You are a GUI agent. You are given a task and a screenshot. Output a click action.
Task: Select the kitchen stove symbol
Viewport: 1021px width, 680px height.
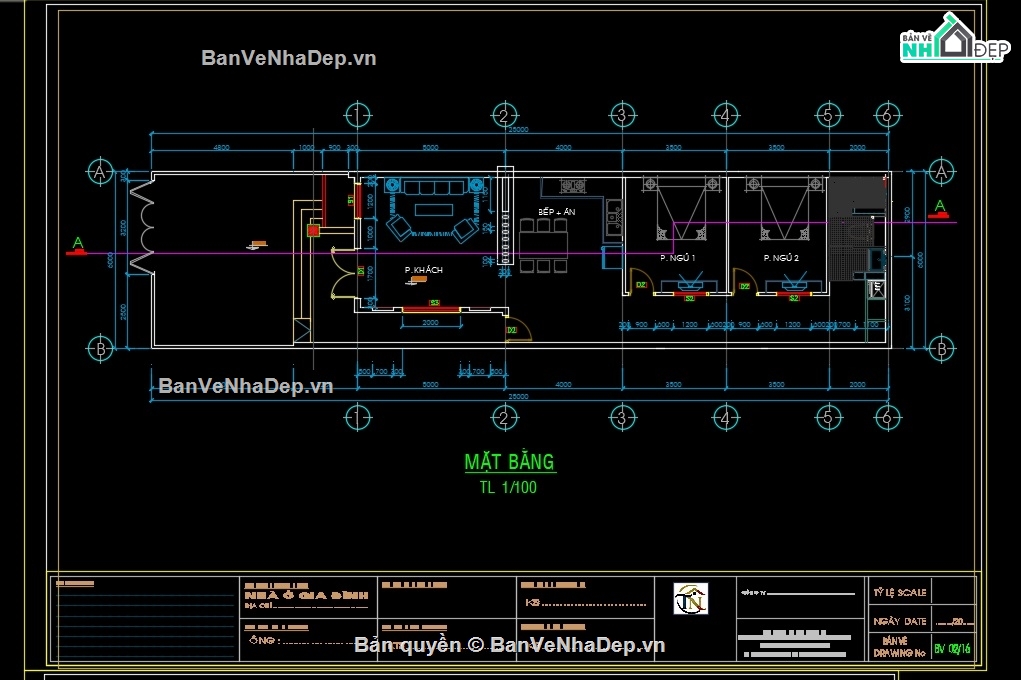572,187
